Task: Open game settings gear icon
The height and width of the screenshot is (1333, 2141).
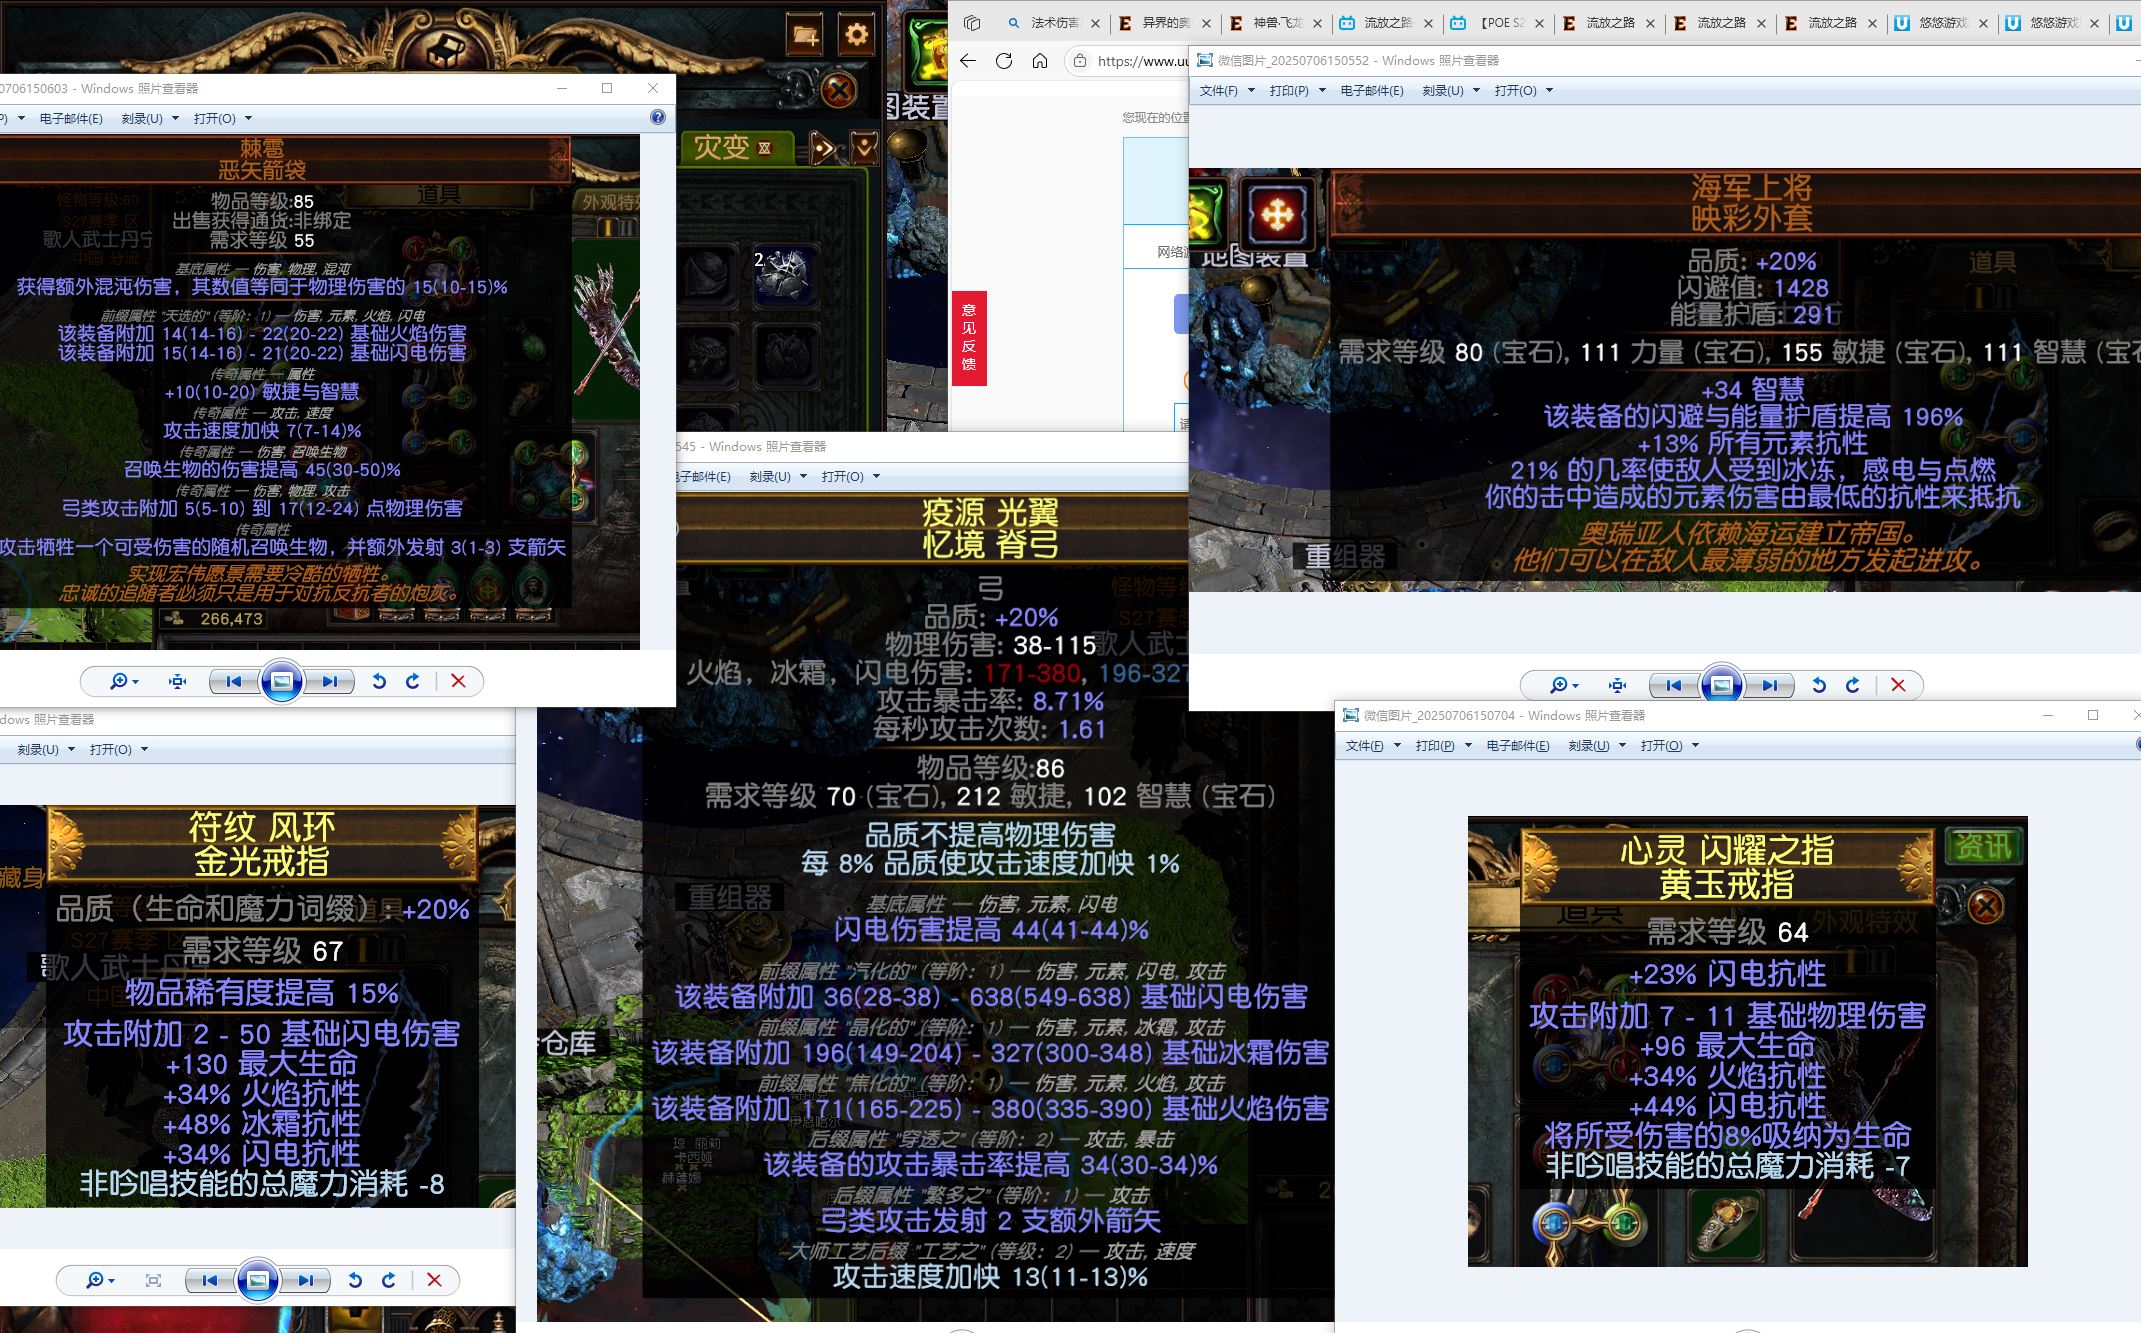Action: tap(856, 35)
